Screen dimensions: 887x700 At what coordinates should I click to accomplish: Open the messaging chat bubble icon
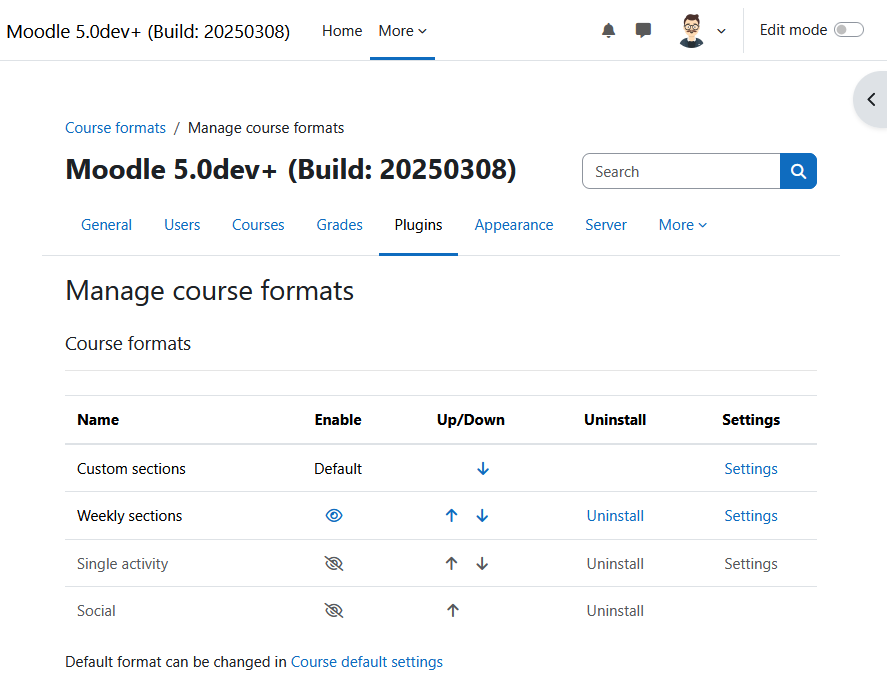643,30
